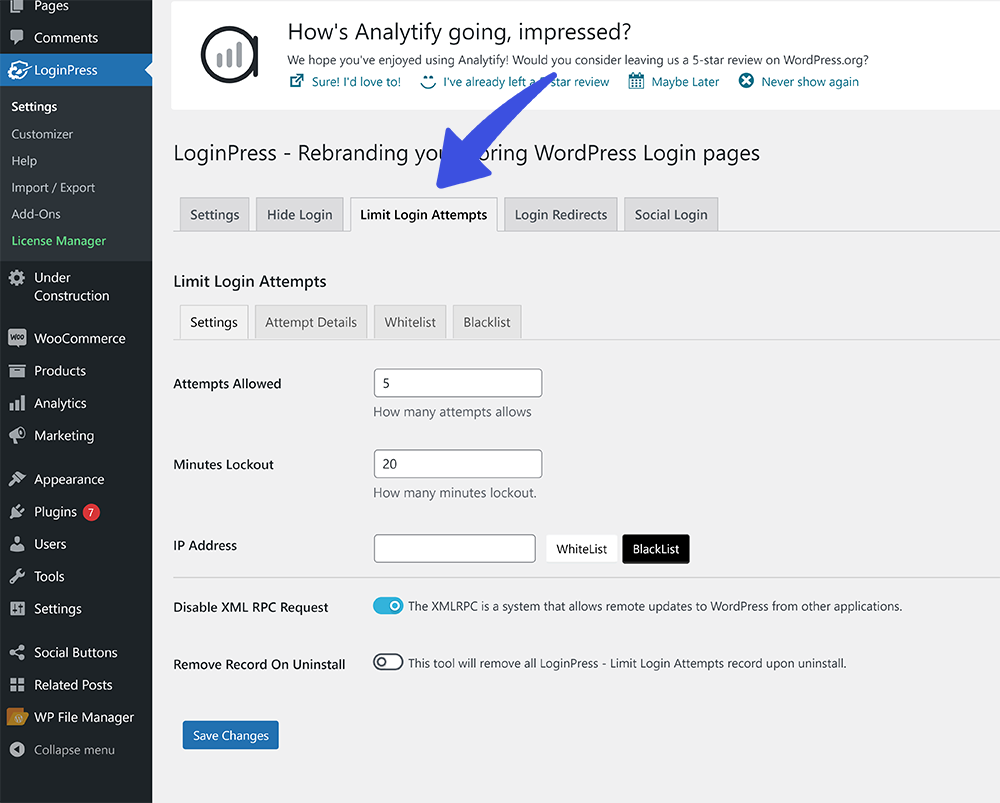
Task: Click the red 7 badge on Plugins
Action: (91, 512)
